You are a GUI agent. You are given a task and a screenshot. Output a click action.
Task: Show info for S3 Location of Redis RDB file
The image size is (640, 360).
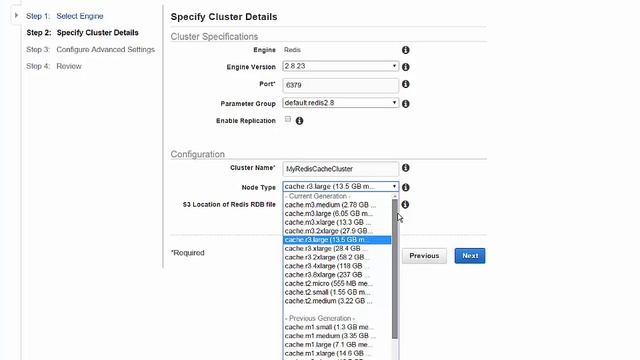tap(405, 204)
